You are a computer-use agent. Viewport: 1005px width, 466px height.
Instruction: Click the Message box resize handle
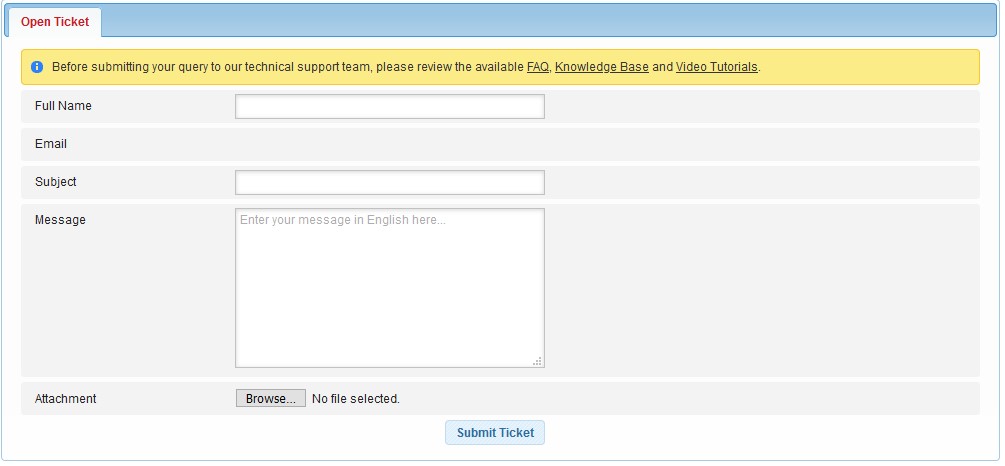pos(538,362)
